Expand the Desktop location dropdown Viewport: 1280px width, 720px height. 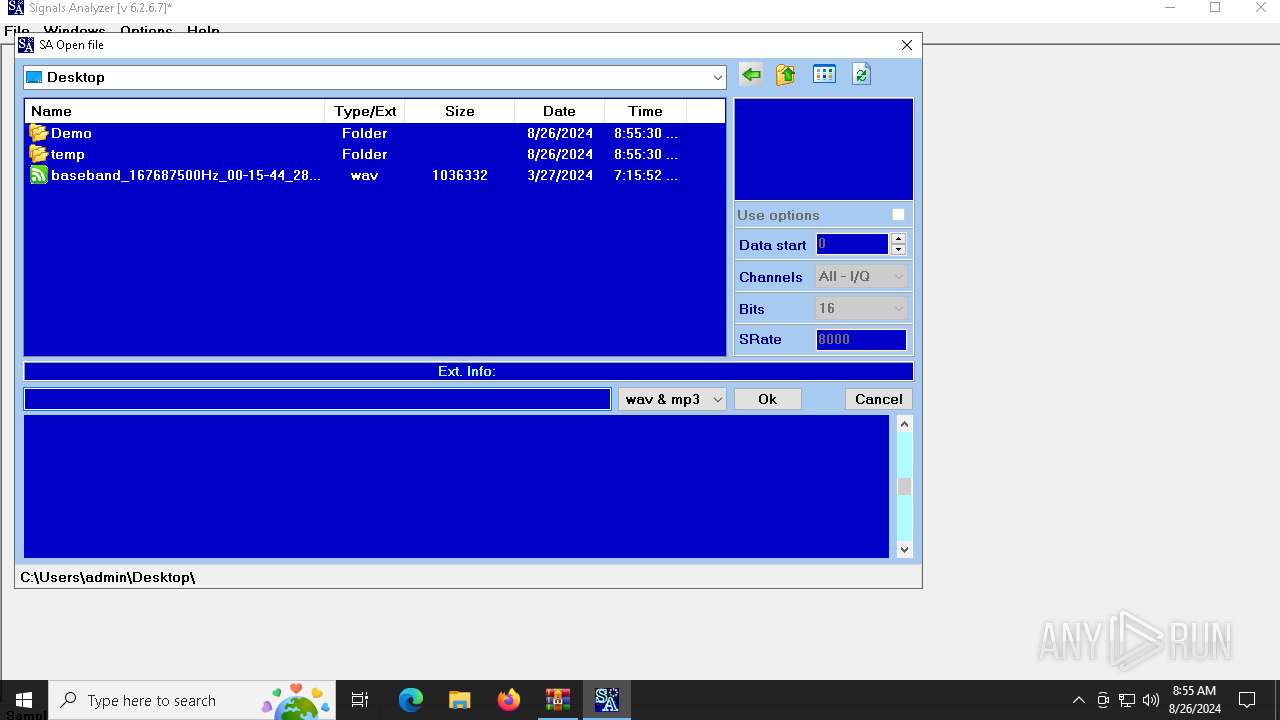pyautogui.click(x=718, y=77)
